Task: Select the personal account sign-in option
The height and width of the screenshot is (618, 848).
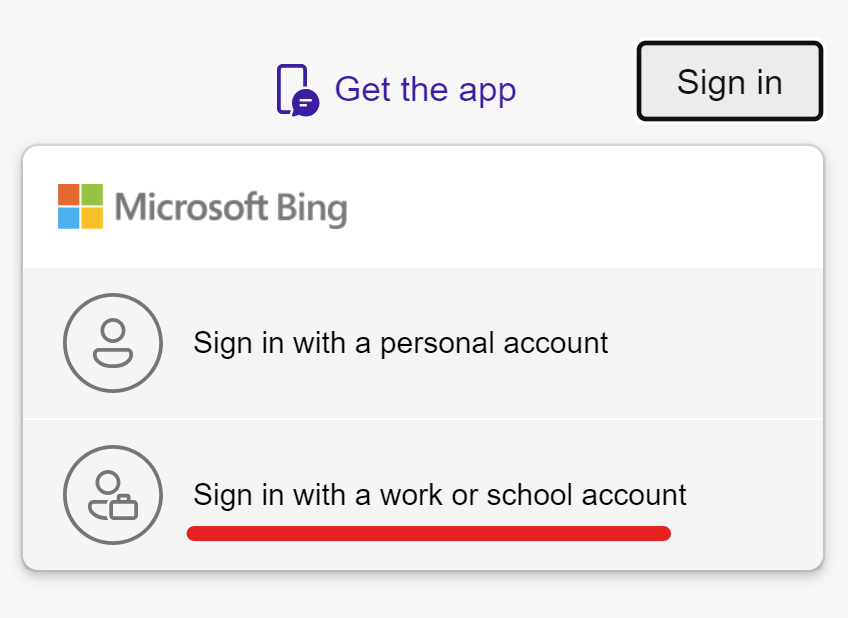Action: 398,343
